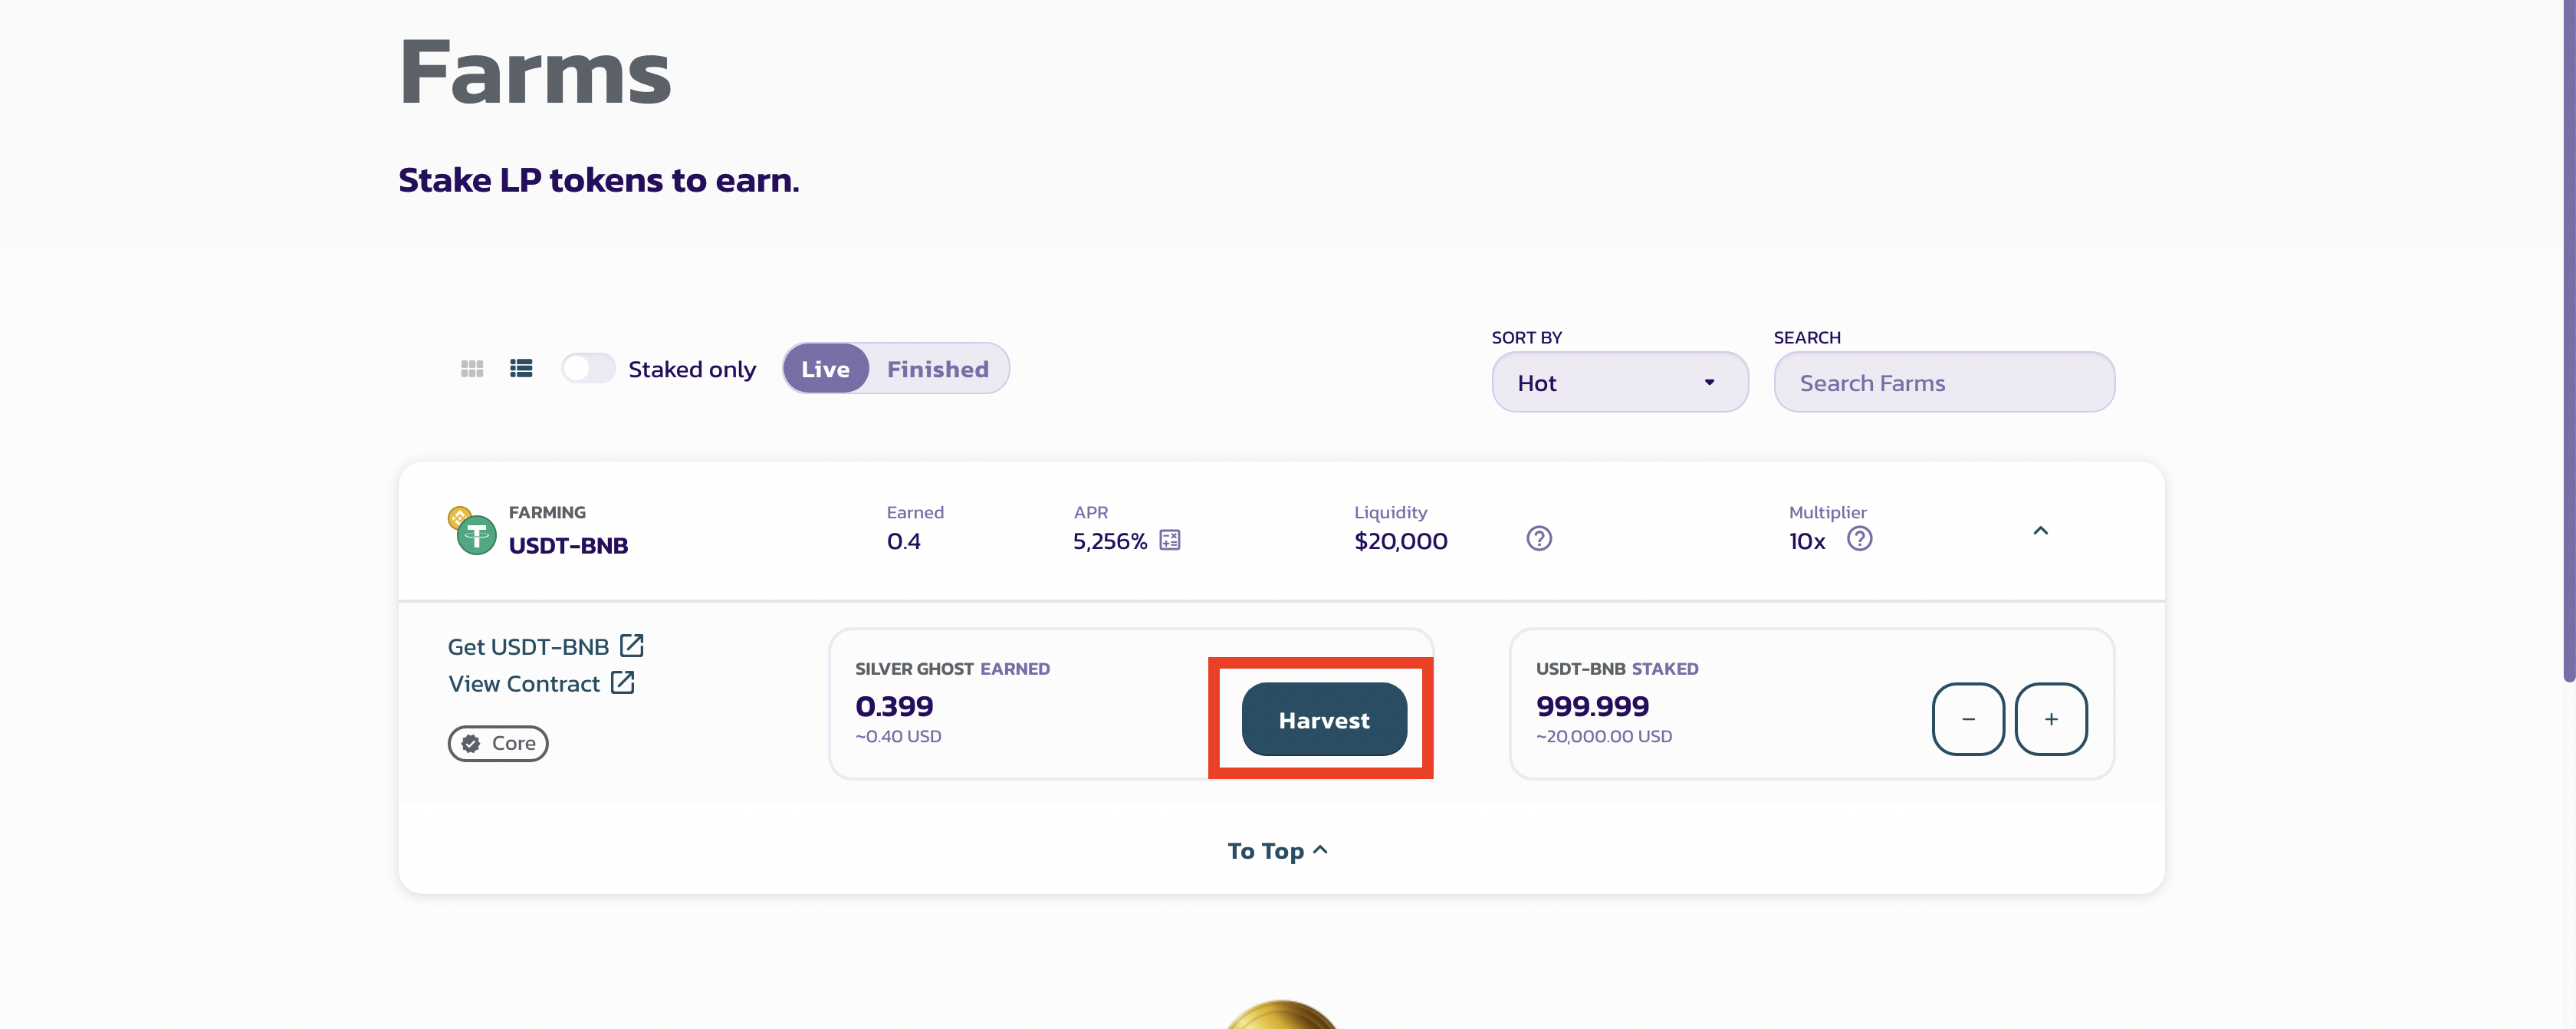
Task: Open the View Contract link
Action: (541, 684)
